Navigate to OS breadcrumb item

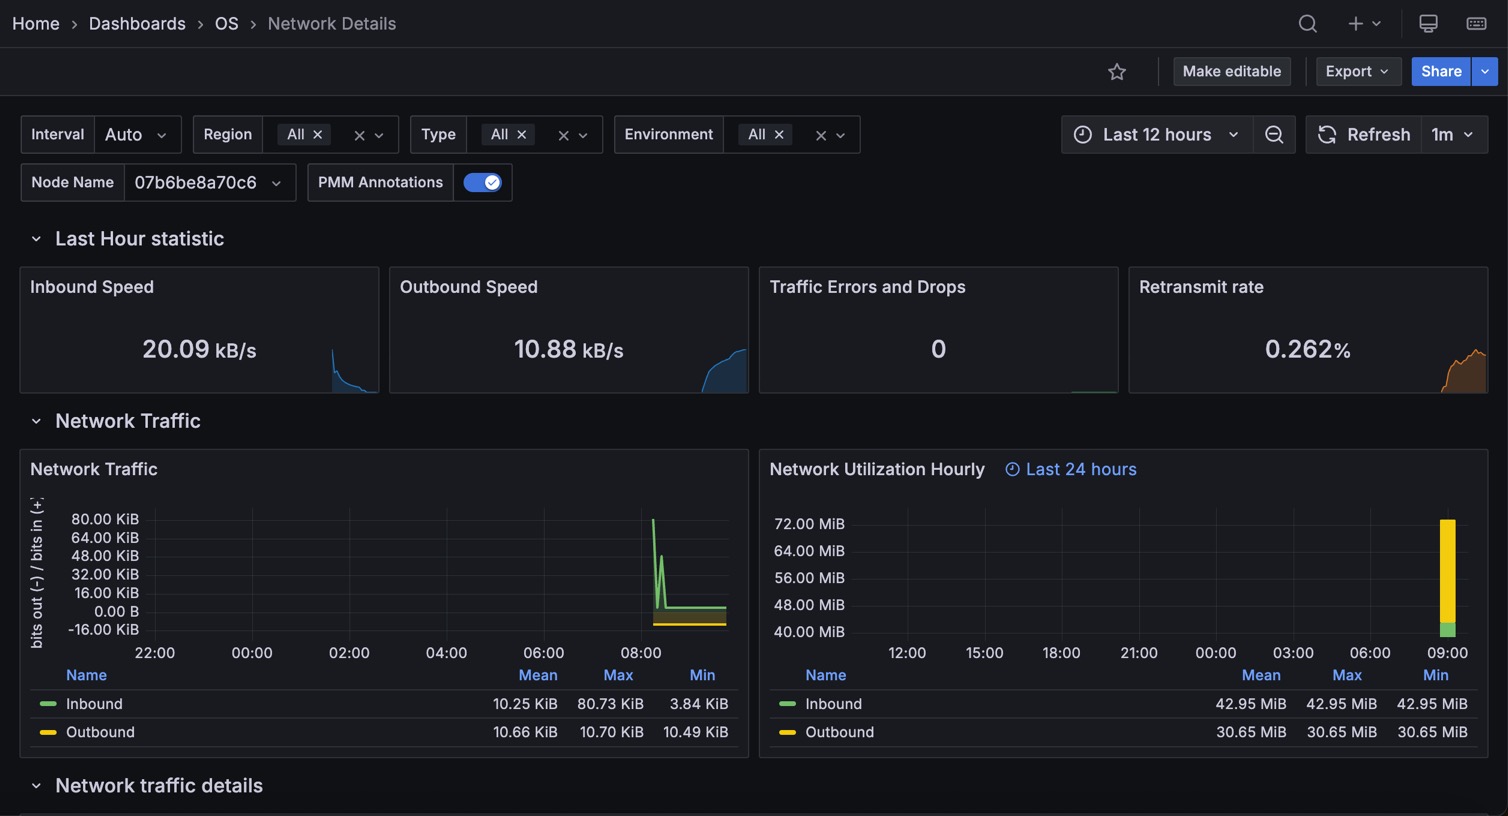[x=226, y=23]
